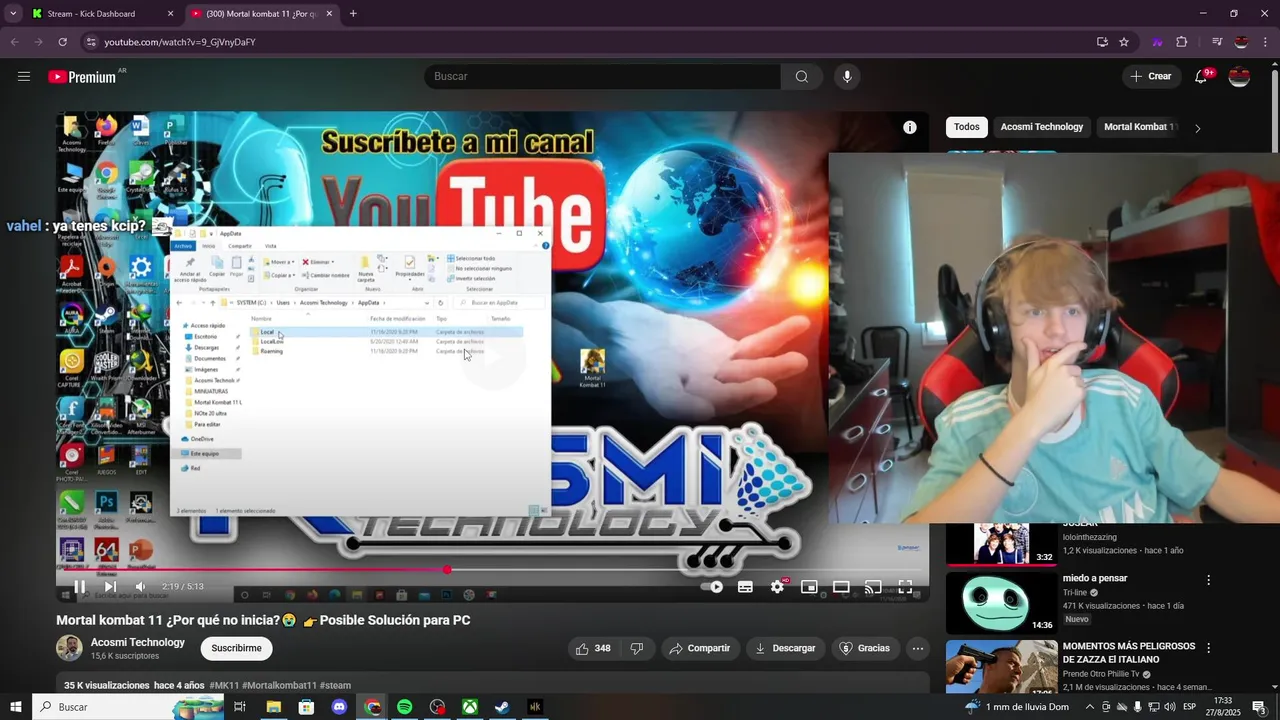Click the #steam hashtag link
Screen dimensions: 1280x720
(x=335, y=685)
